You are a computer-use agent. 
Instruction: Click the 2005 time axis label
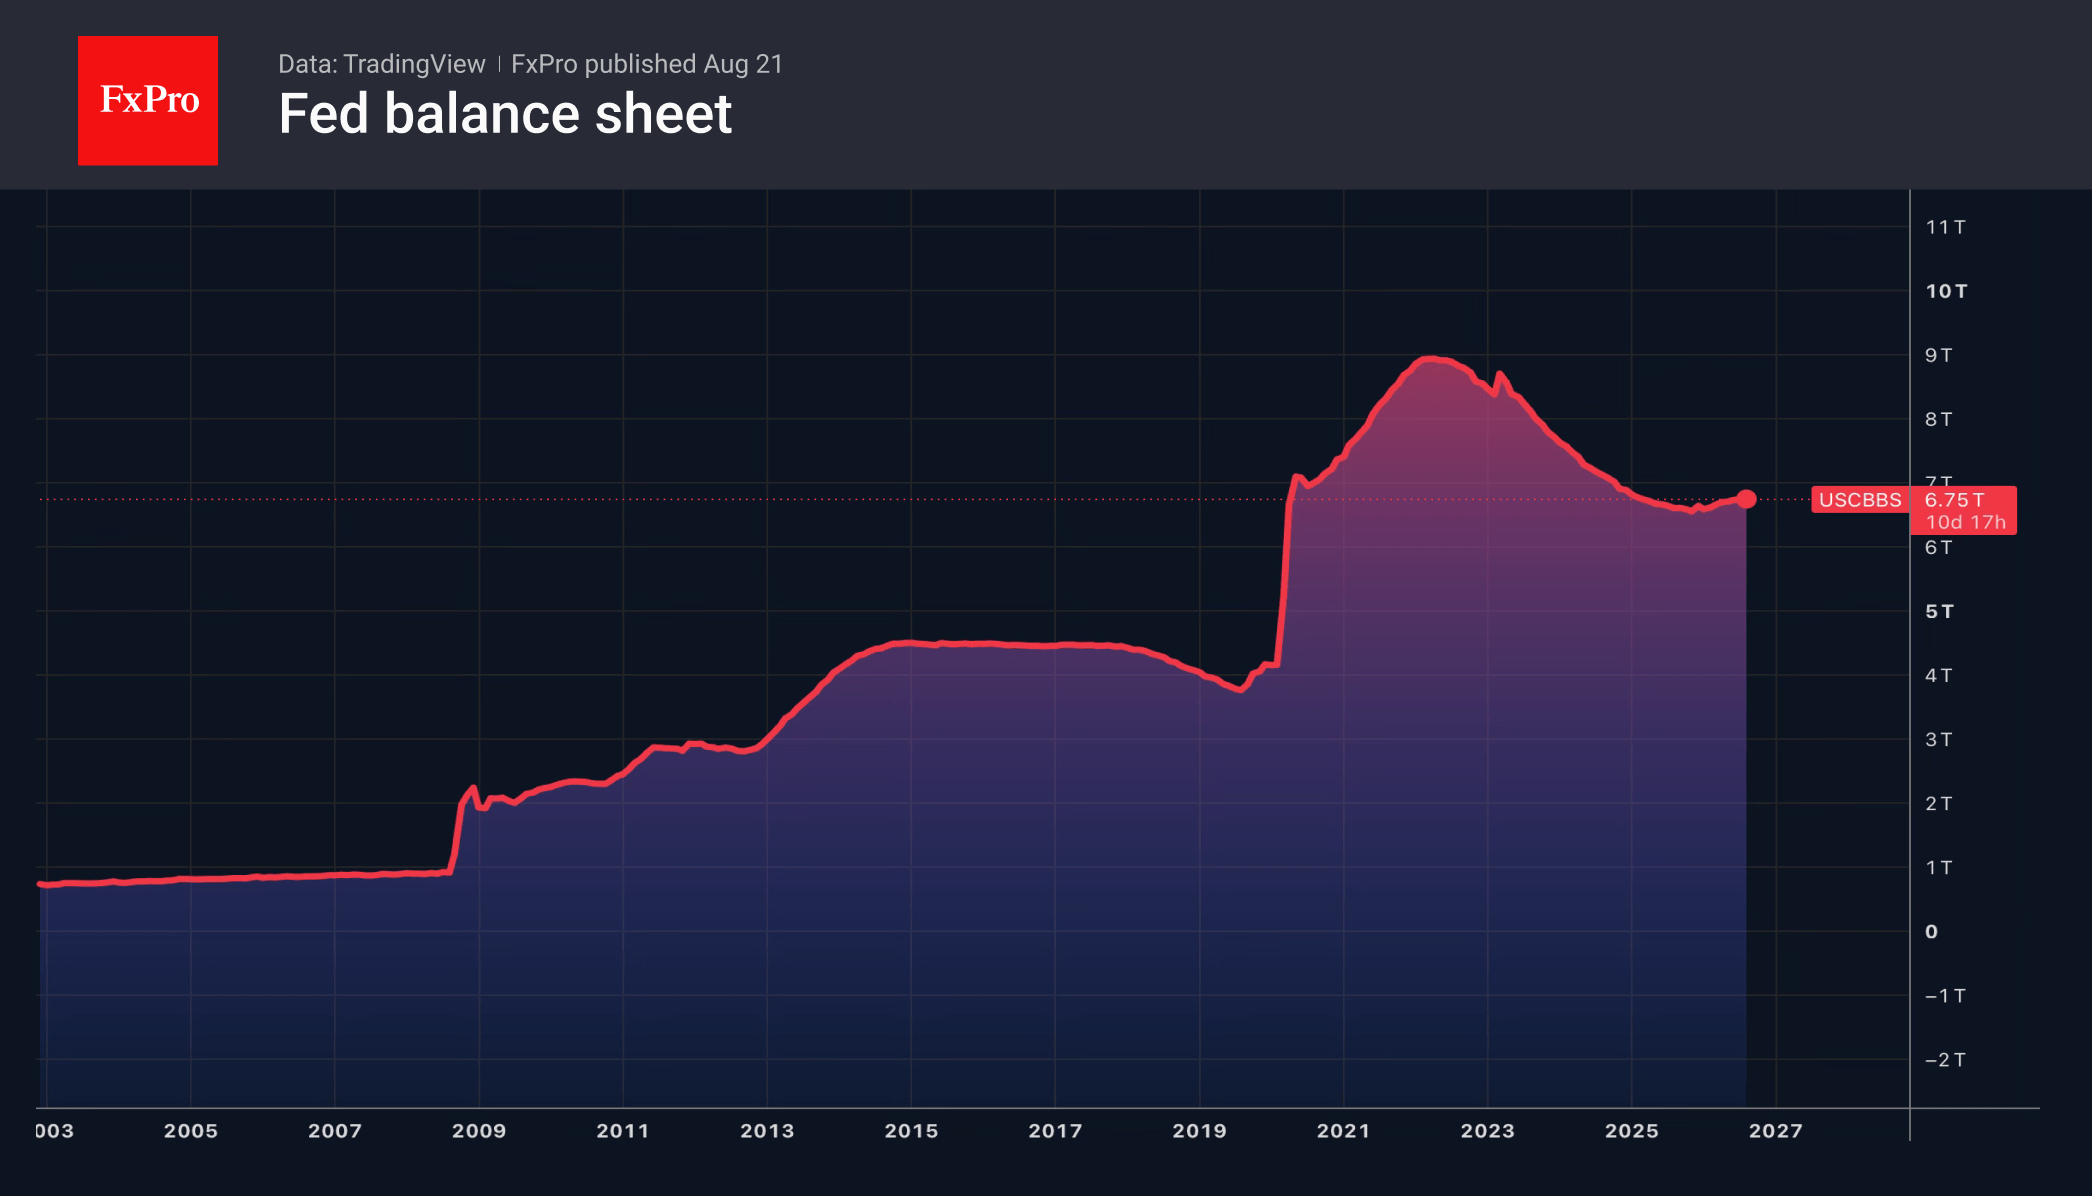(x=191, y=1130)
